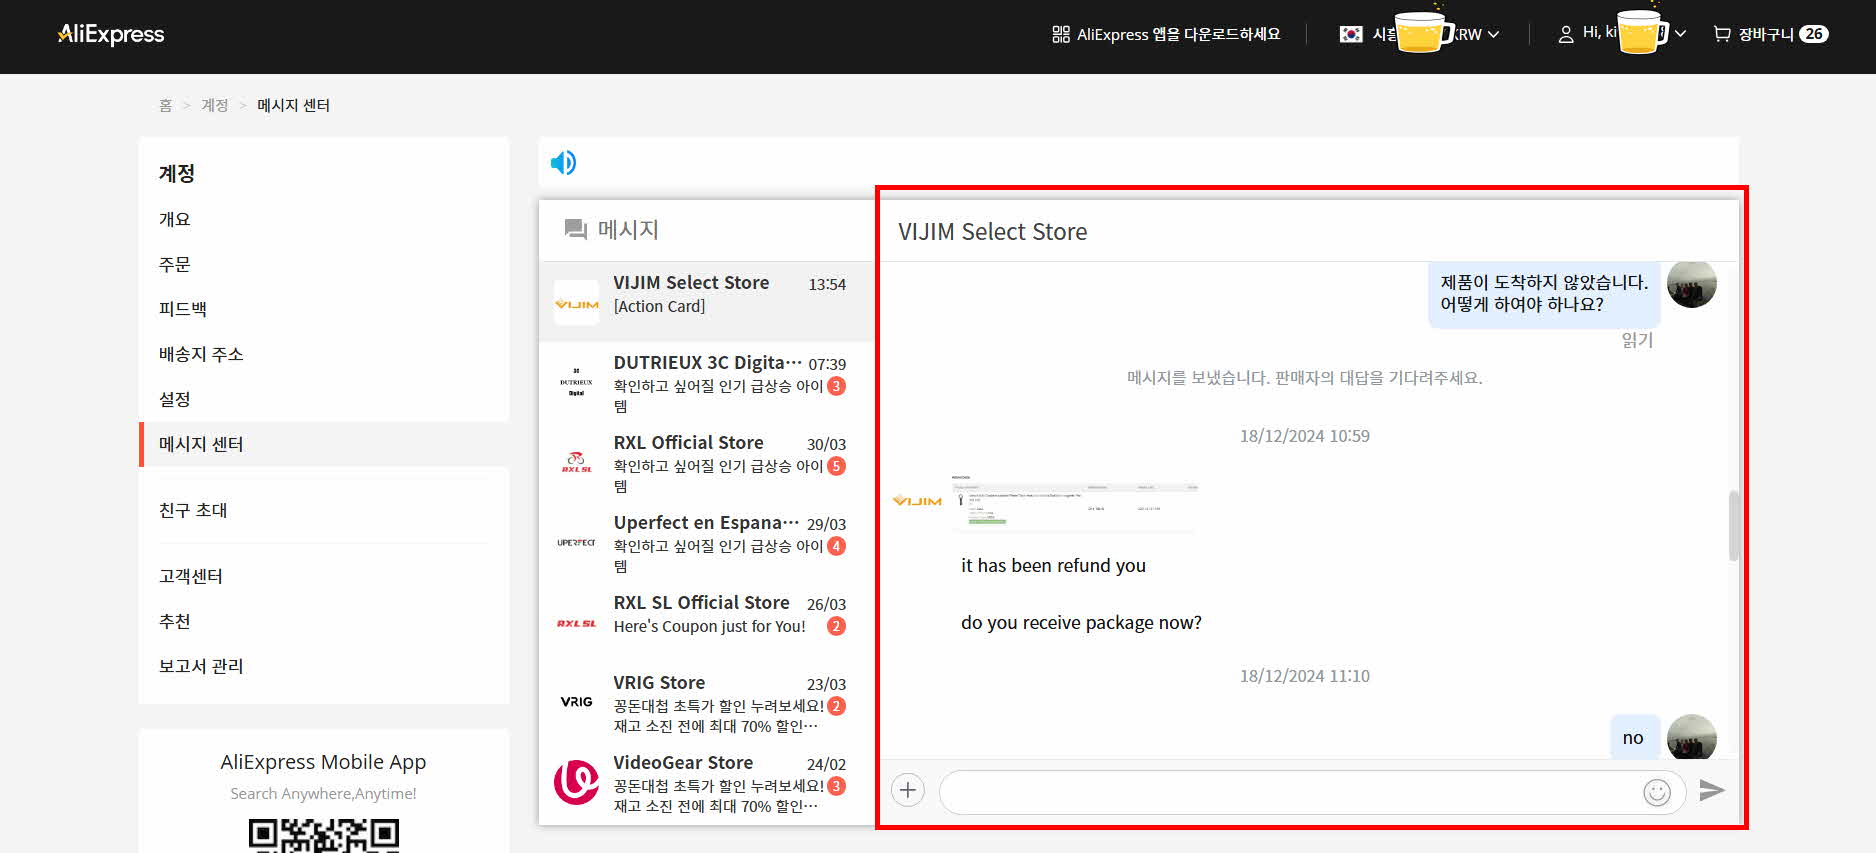Screen dimensions: 1876x853
Task: Click the RXL Official Store logo
Action: (x=577, y=462)
